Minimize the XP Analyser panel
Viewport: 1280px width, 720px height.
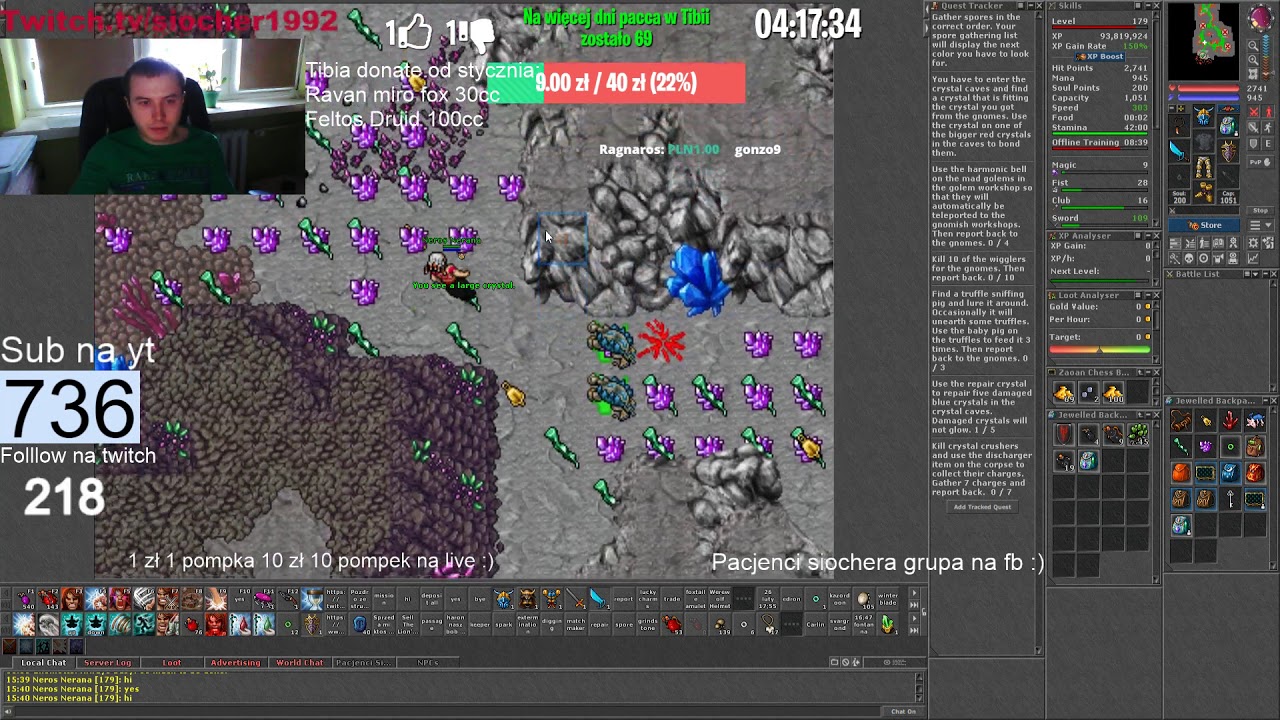tap(1148, 235)
